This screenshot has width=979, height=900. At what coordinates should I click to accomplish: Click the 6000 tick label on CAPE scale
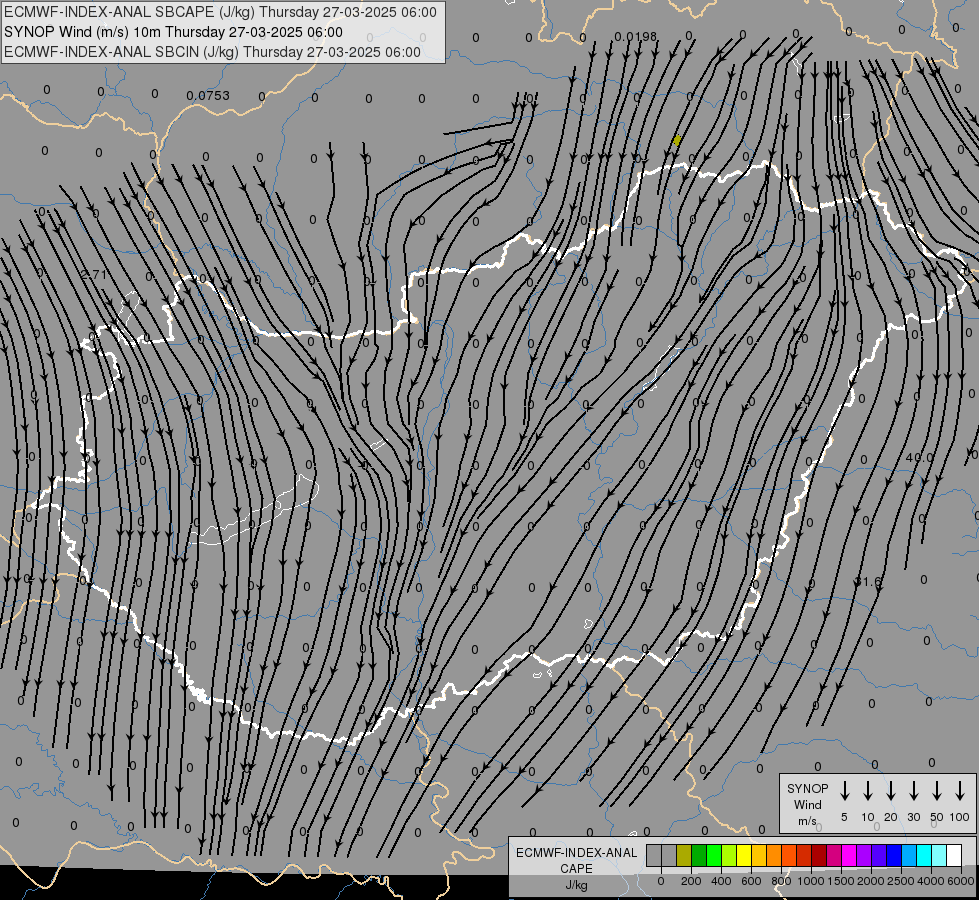(960, 881)
